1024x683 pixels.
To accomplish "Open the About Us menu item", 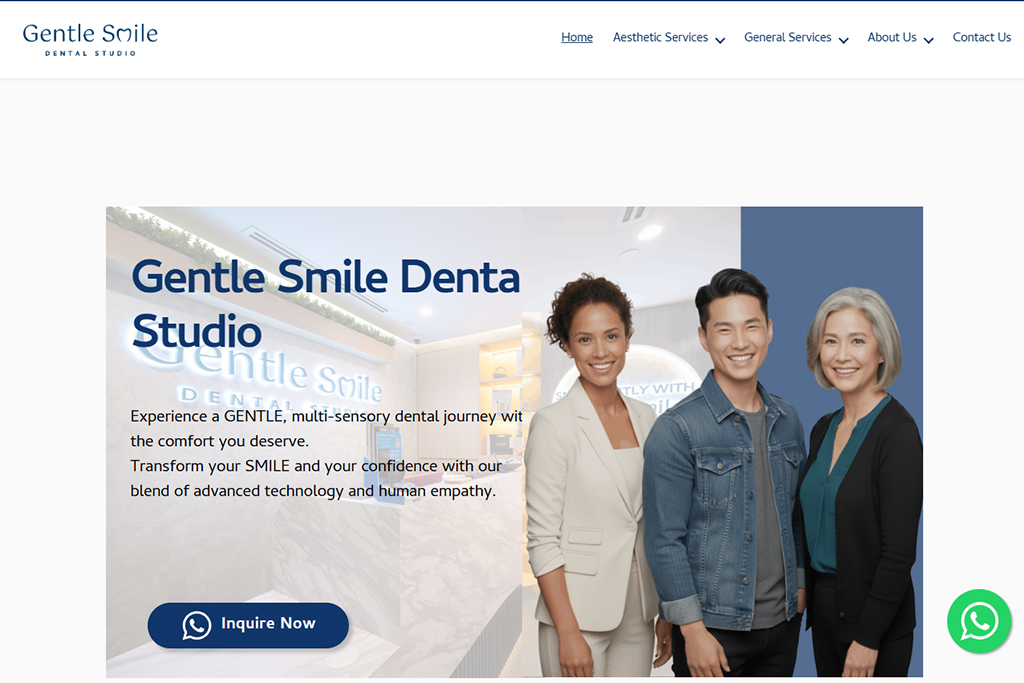I will pos(892,37).
